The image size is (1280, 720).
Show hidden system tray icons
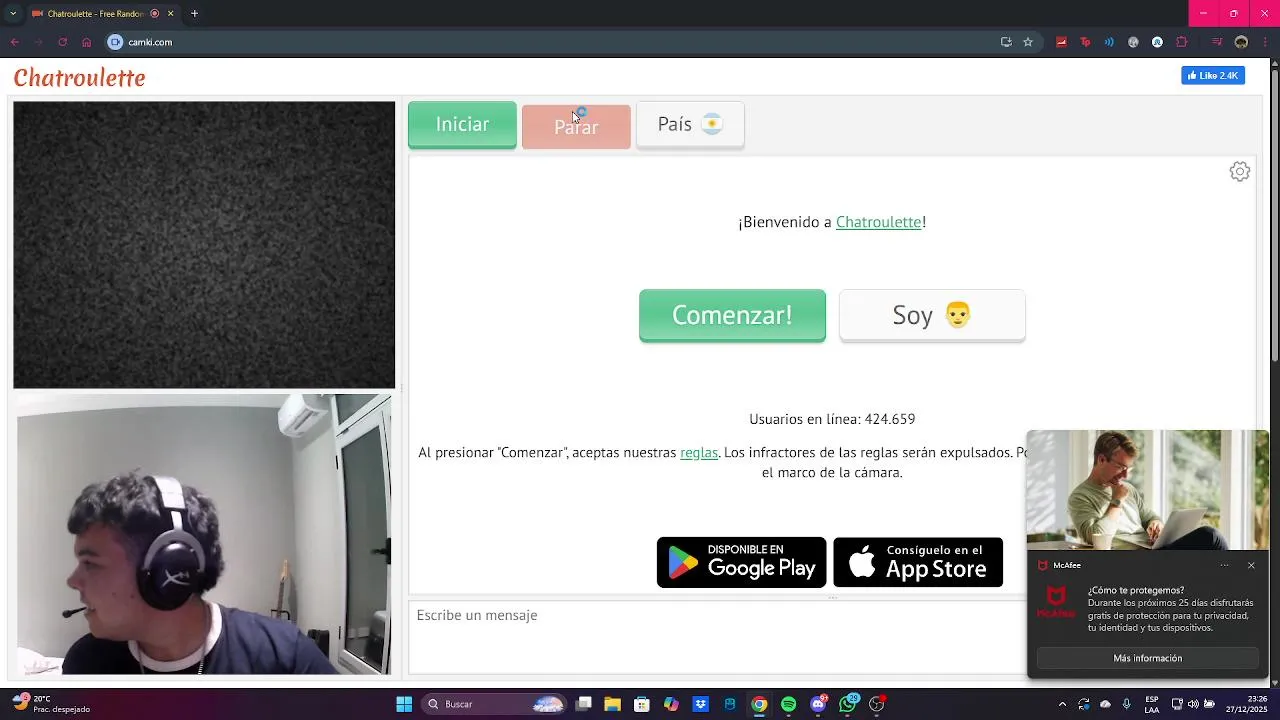1062,704
